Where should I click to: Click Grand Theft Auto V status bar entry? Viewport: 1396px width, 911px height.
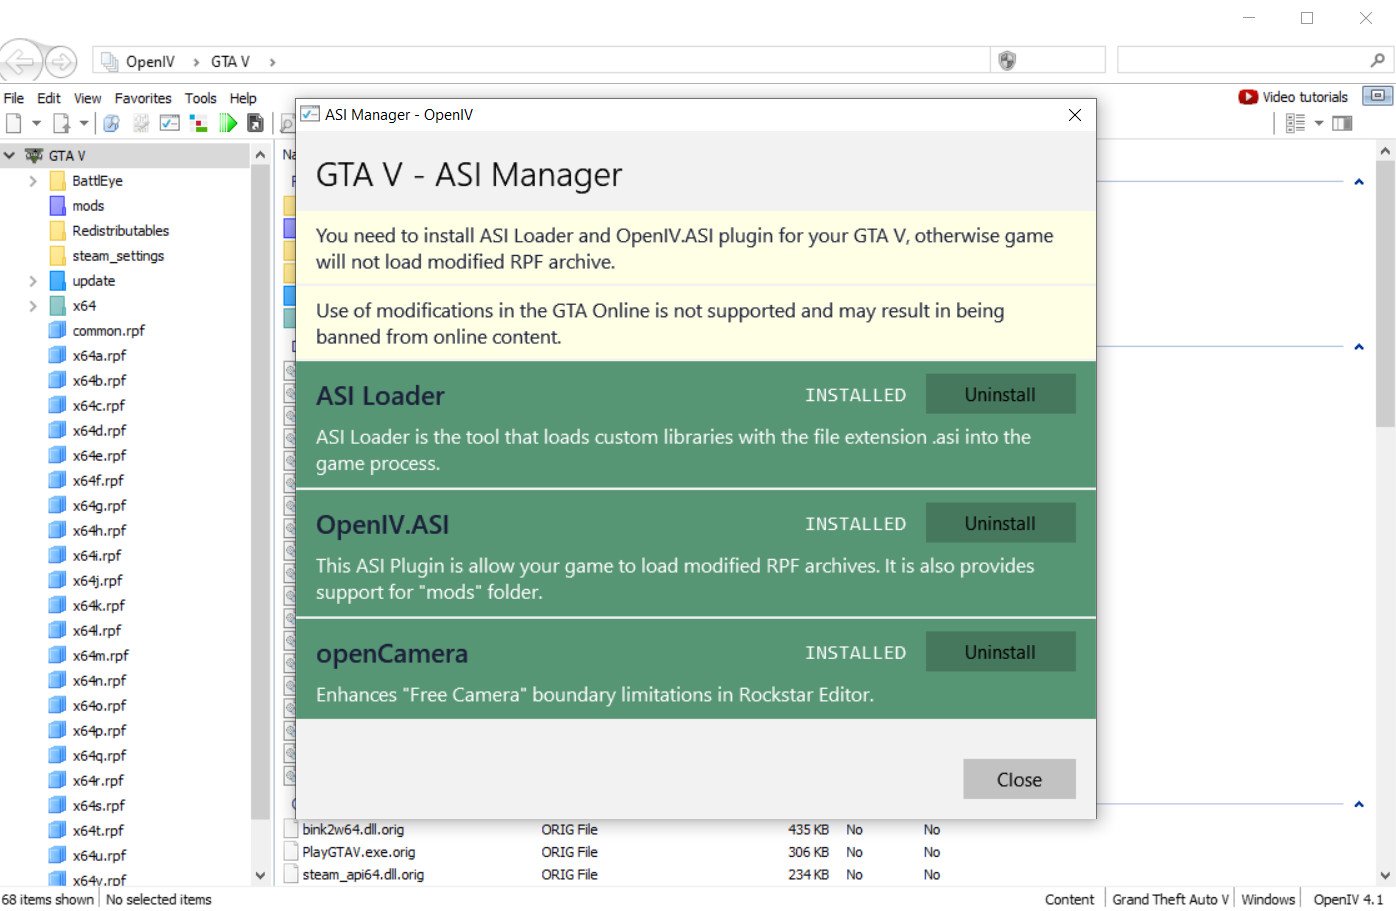(x=1170, y=900)
